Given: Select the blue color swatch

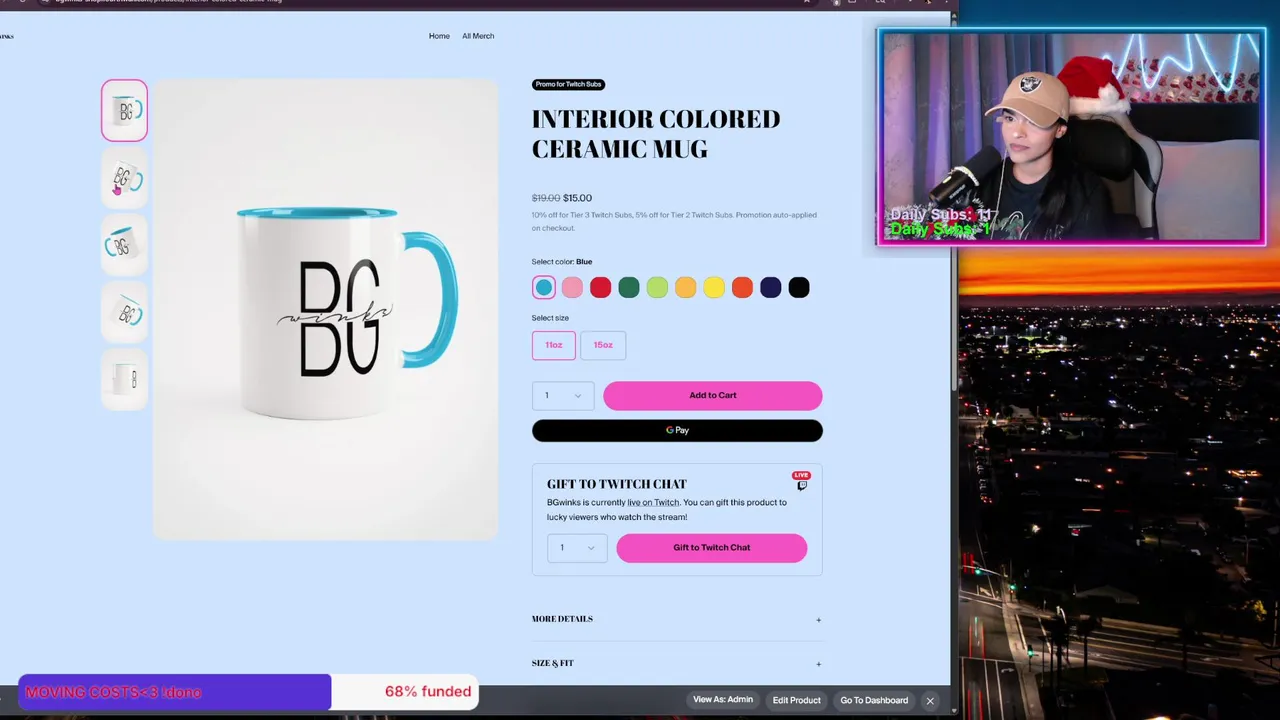Looking at the screenshot, I should [543, 288].
